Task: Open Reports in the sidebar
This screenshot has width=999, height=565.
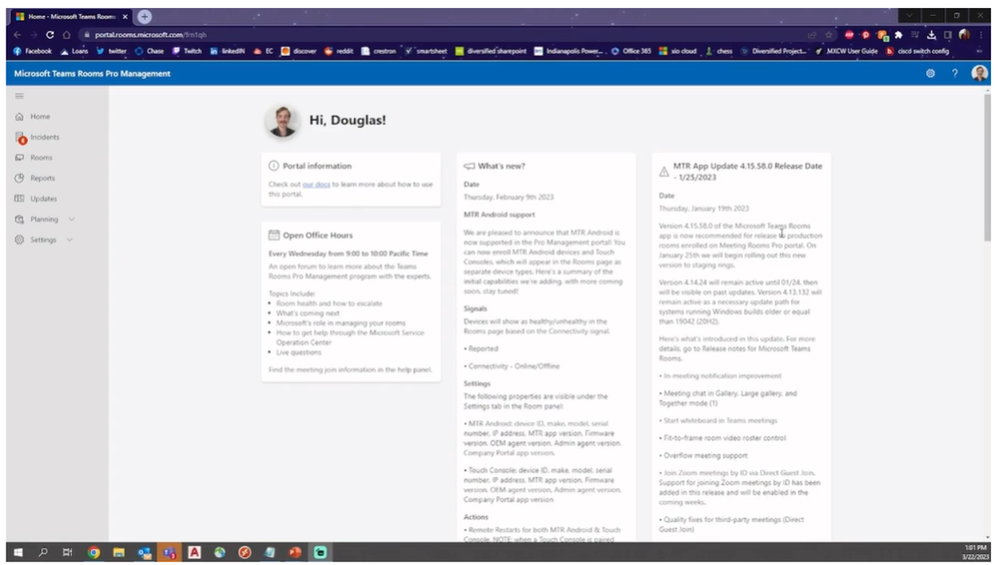Action: [x=43, y=178]
